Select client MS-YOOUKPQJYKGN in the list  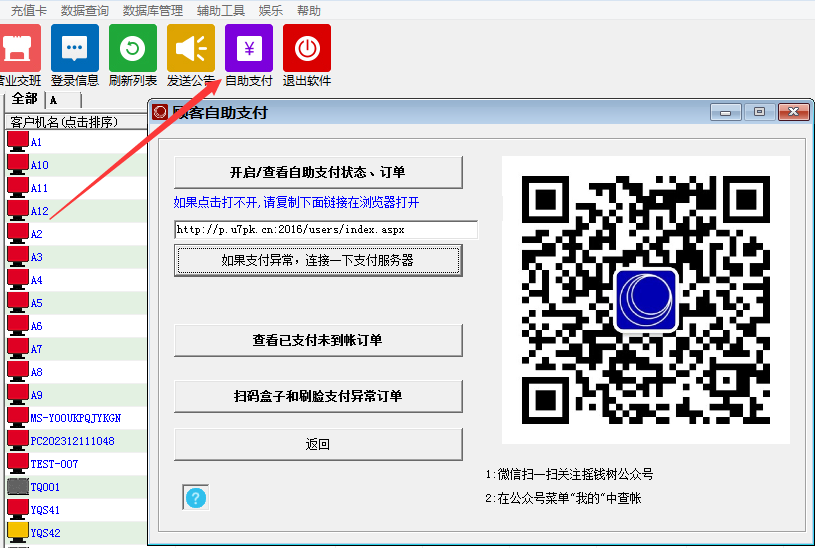(x=75, y=418)
